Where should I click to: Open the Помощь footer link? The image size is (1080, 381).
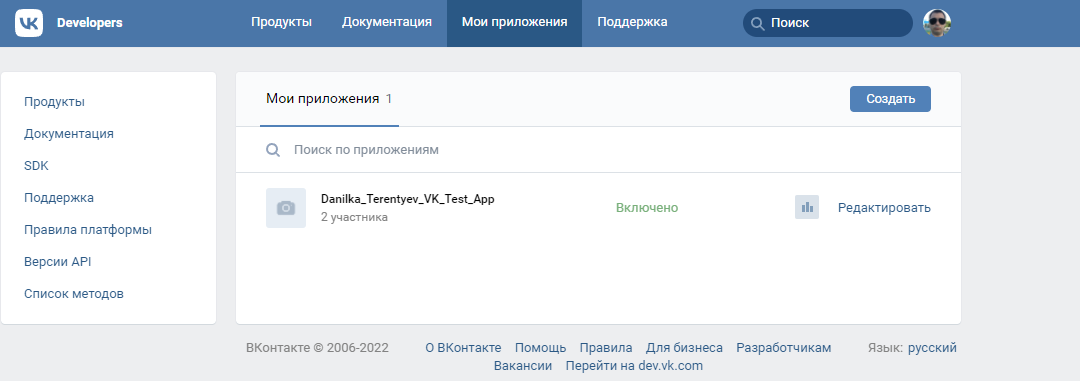(x=541, y=348)
